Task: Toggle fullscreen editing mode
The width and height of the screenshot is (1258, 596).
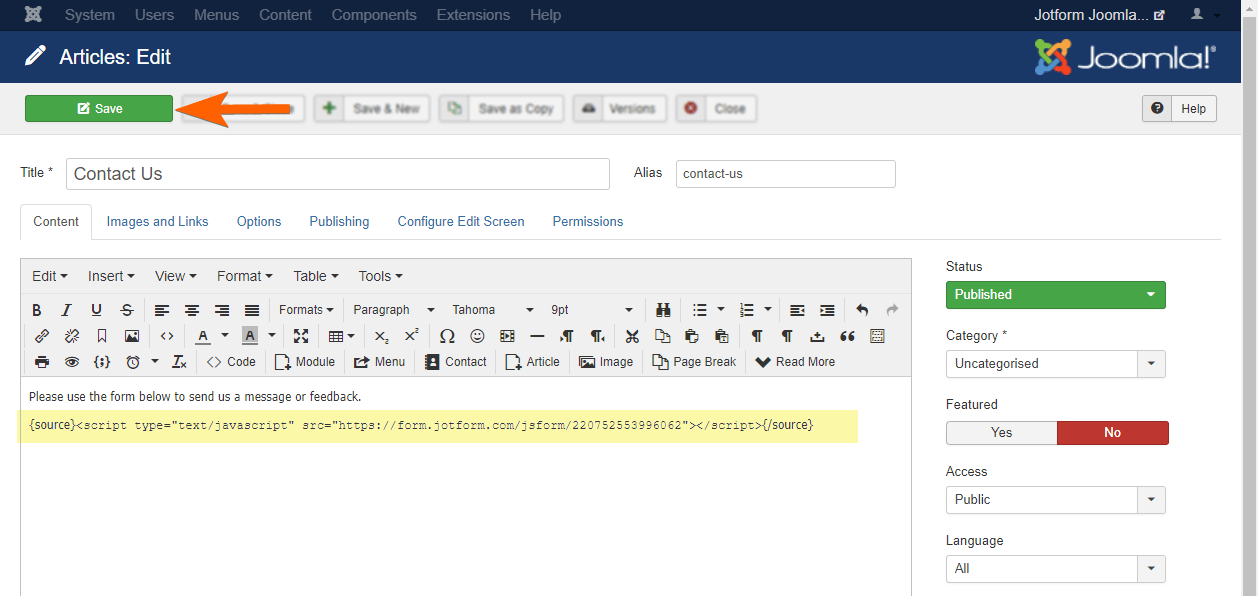Action: (302, 336)
